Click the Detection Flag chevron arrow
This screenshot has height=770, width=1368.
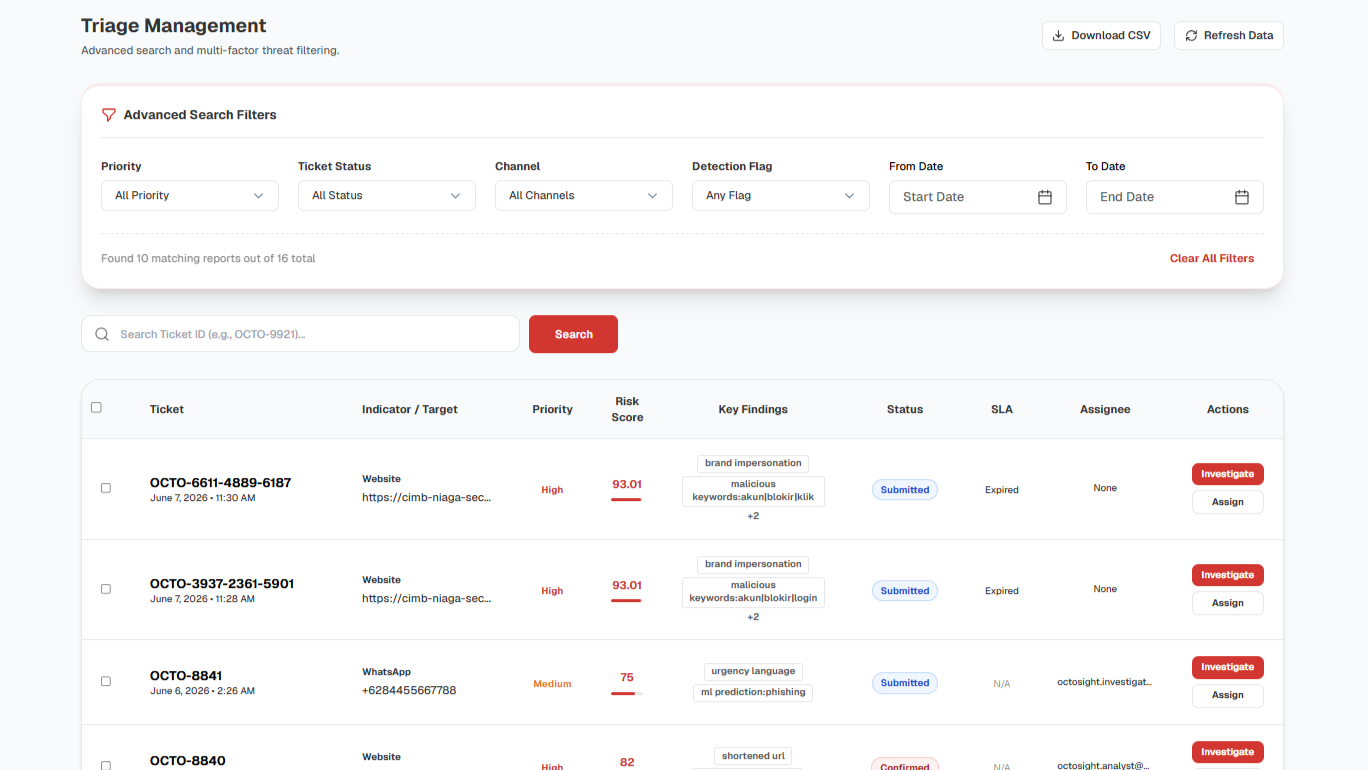[849, 196]
